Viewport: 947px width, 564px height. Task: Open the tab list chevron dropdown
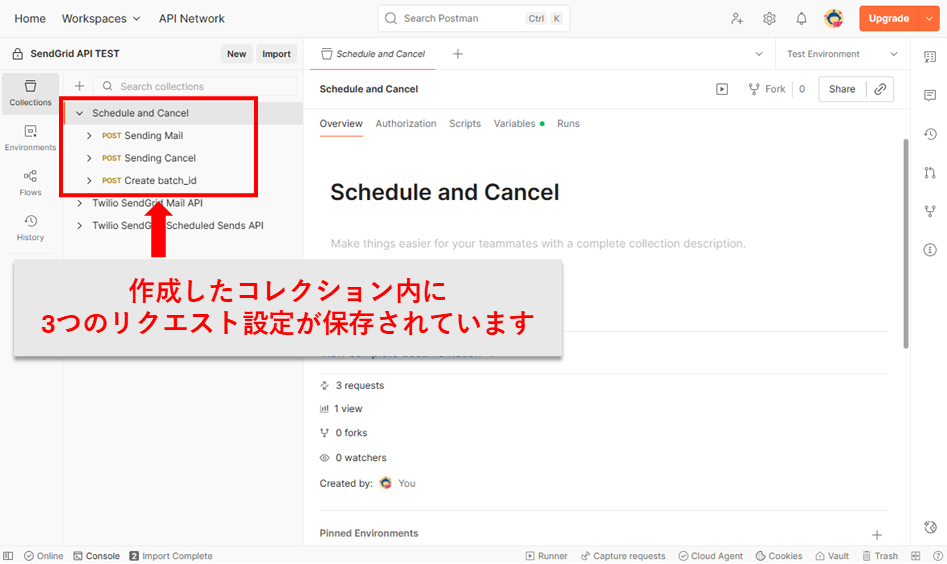759,54
